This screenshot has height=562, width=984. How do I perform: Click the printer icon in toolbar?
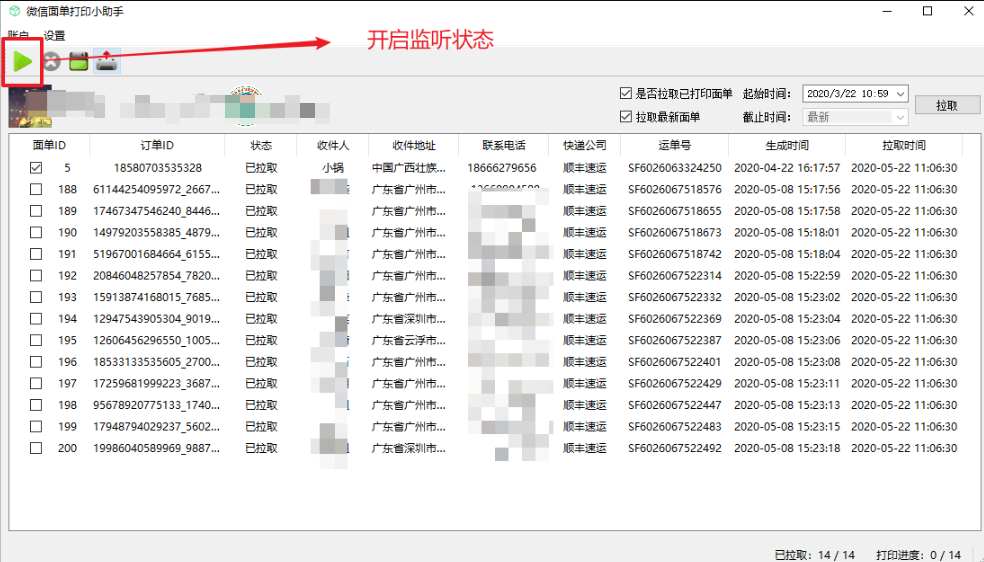pos(107,61)
